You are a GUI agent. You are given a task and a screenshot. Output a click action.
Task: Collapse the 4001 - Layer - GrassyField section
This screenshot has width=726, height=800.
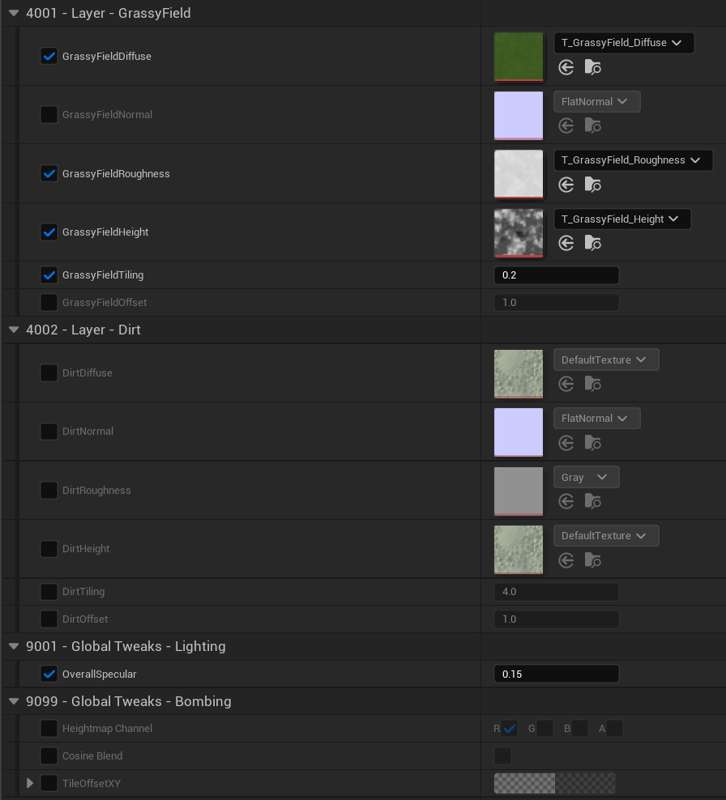(14, 14)
